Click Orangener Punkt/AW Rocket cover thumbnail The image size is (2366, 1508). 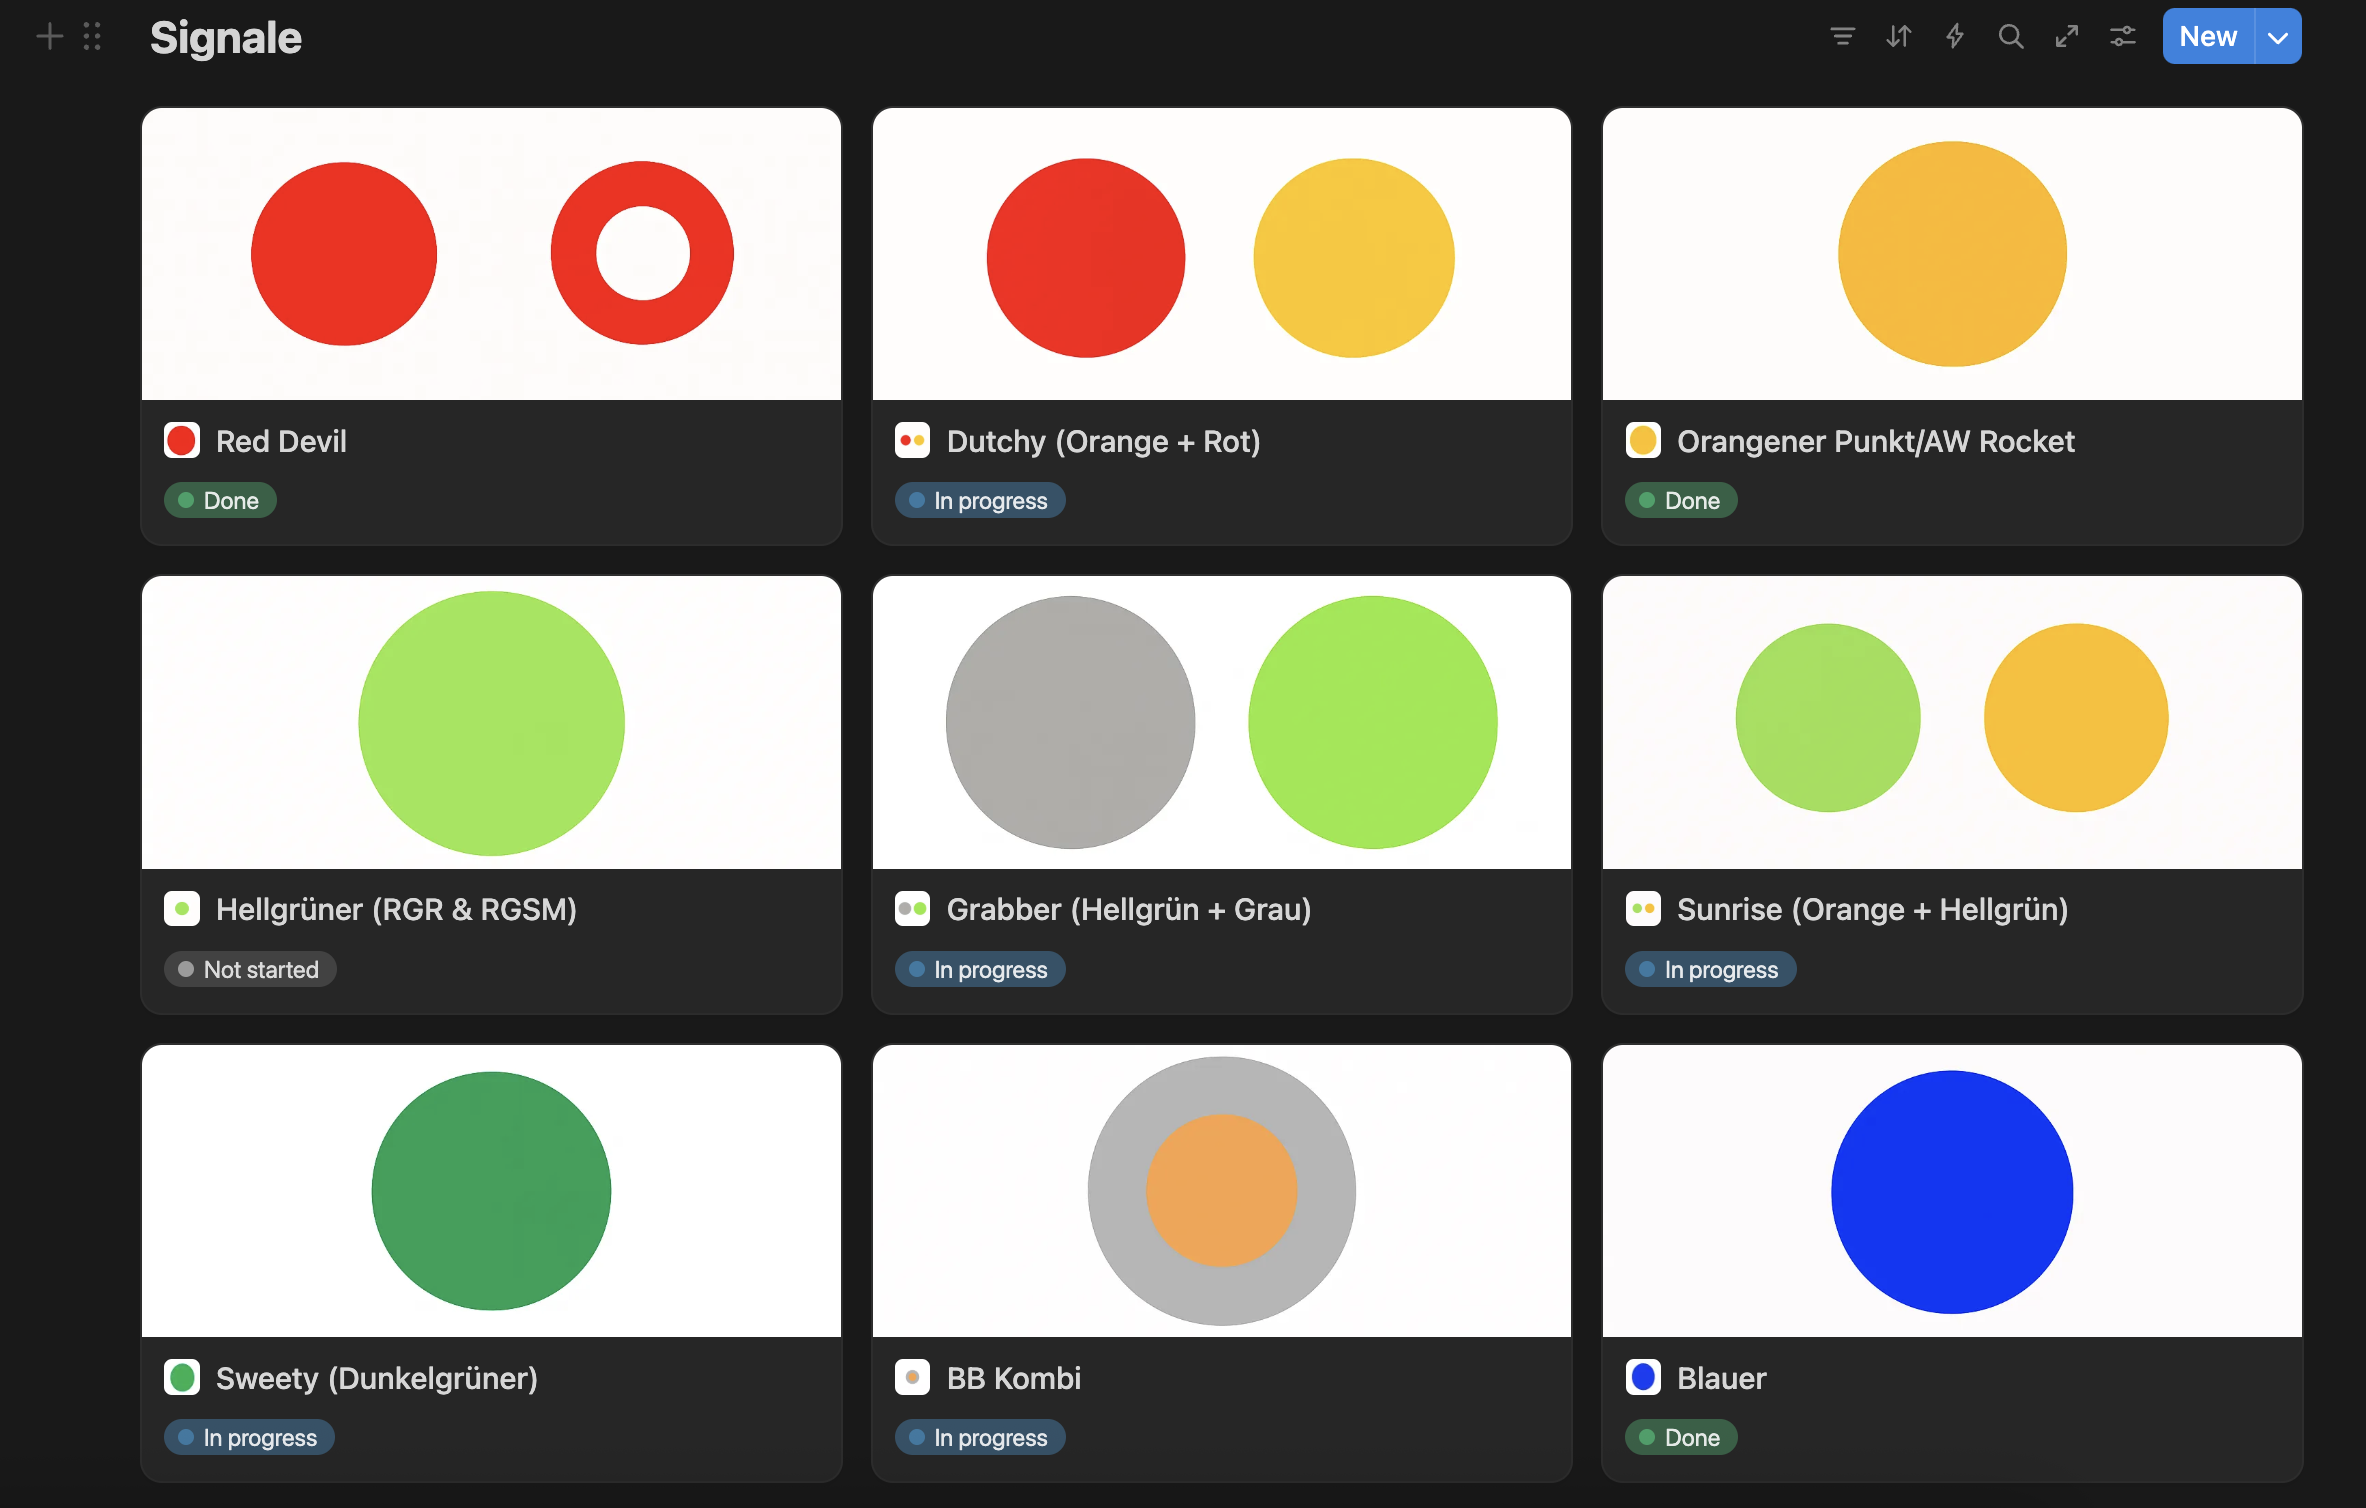pos(1951,254)
